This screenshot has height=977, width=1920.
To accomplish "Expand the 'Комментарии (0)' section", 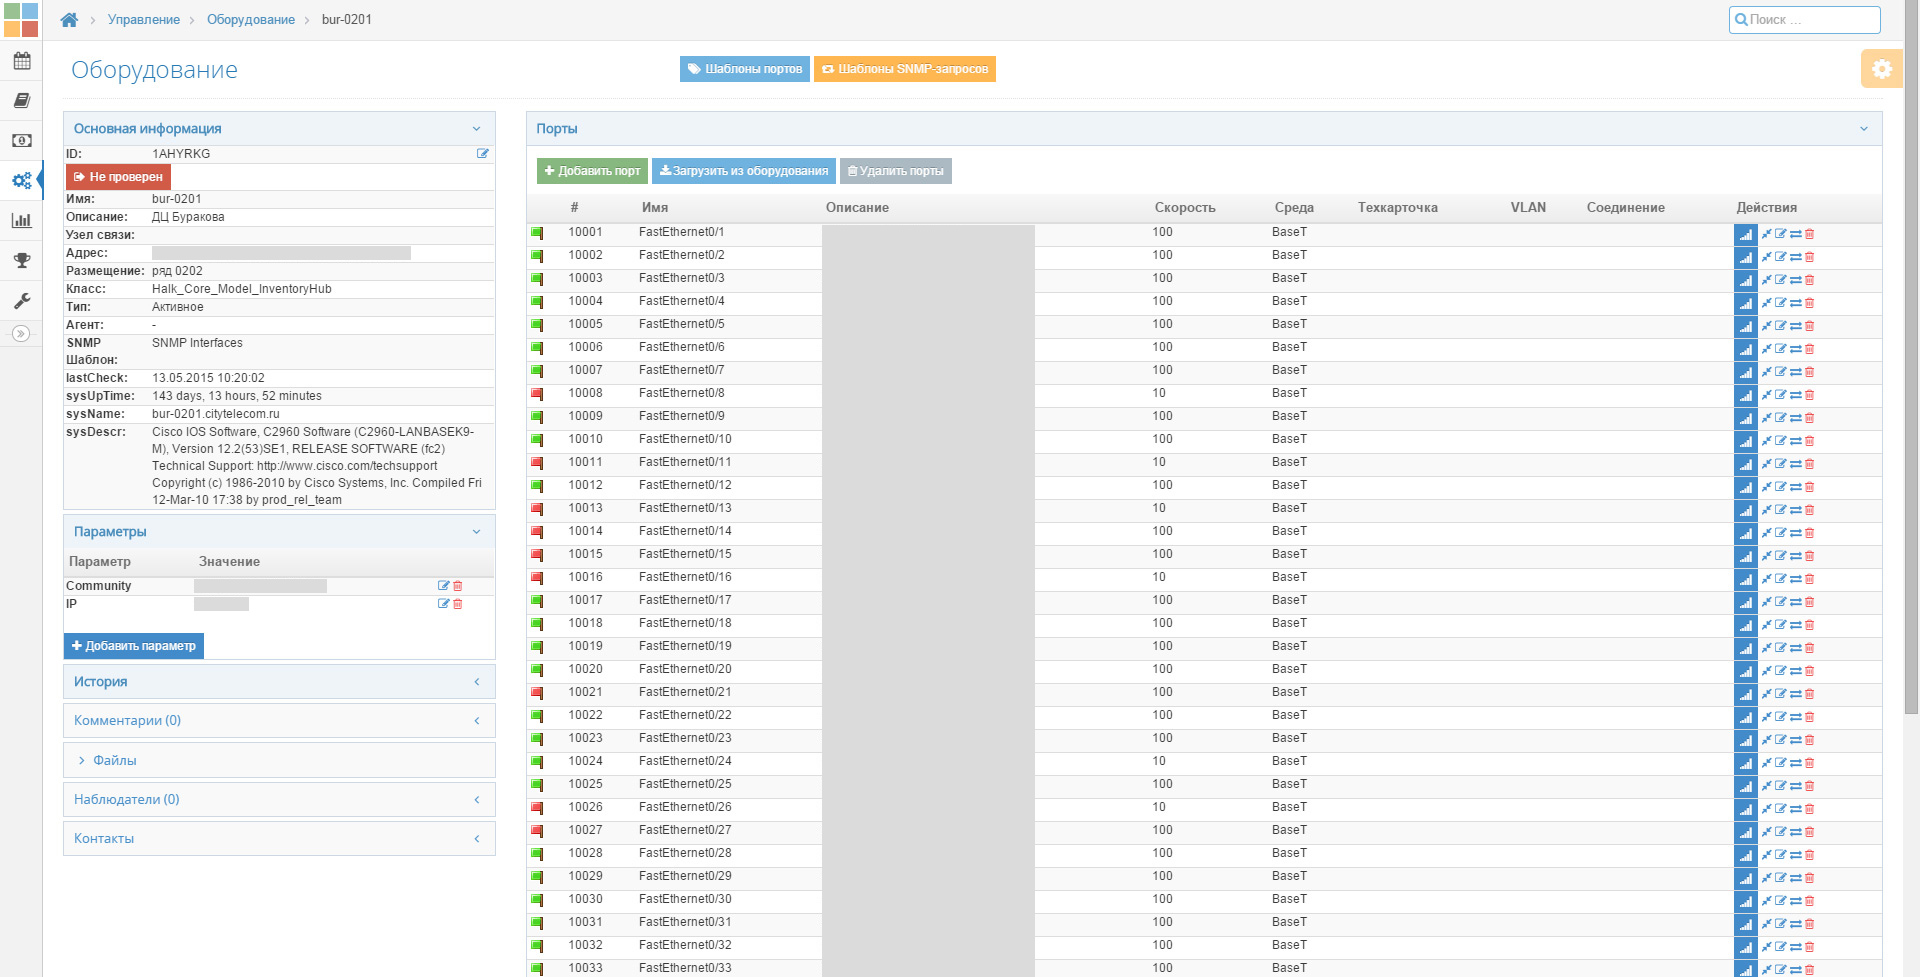I will [x=476, y=721].
